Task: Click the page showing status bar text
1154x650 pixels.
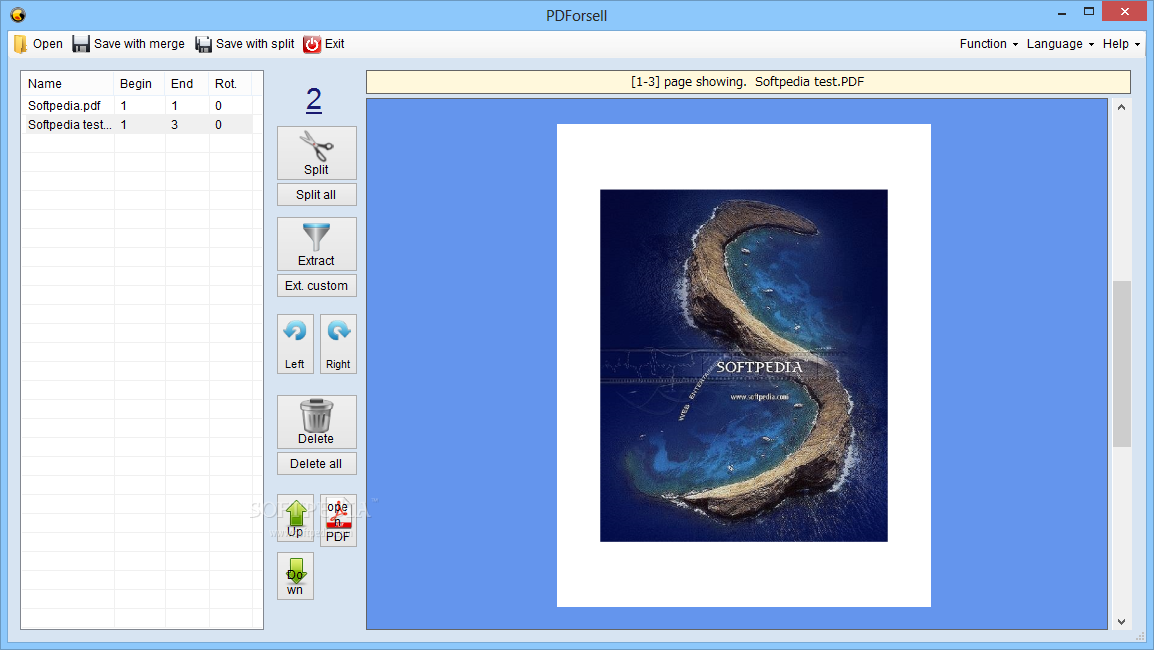Action: (x=748, y=82)
